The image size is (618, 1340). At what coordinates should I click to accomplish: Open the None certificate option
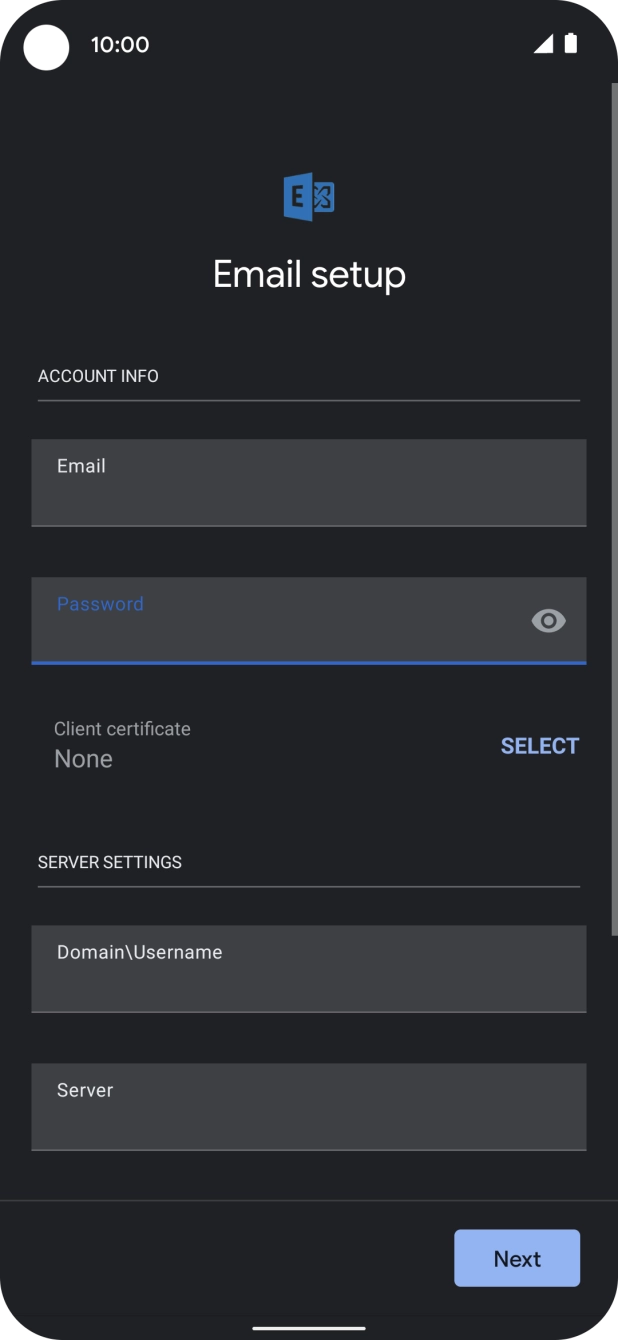click(85, 758)
